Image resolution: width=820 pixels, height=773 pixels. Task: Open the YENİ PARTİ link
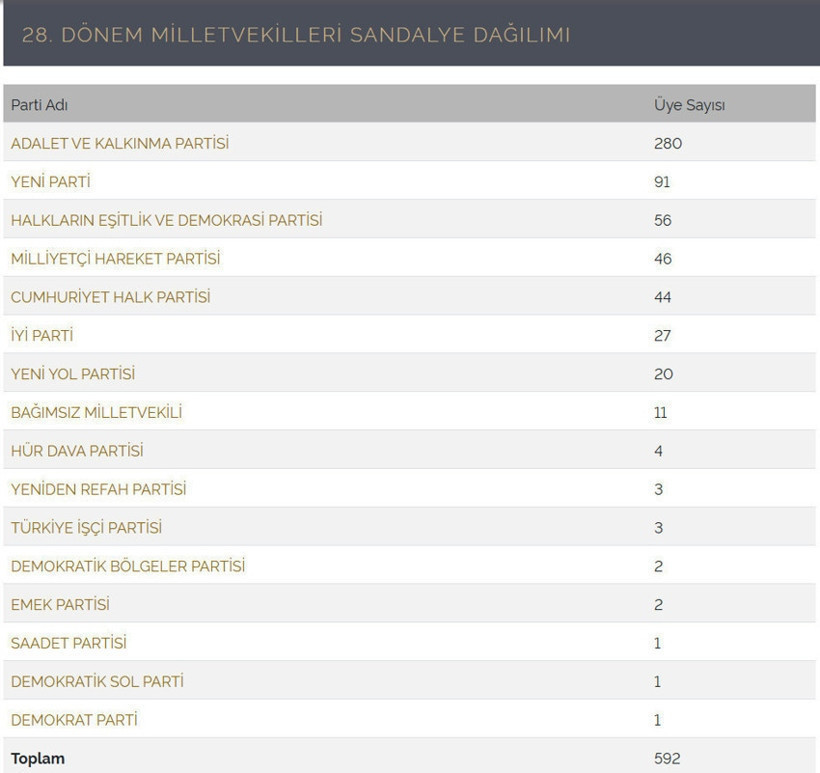(51, 182)
